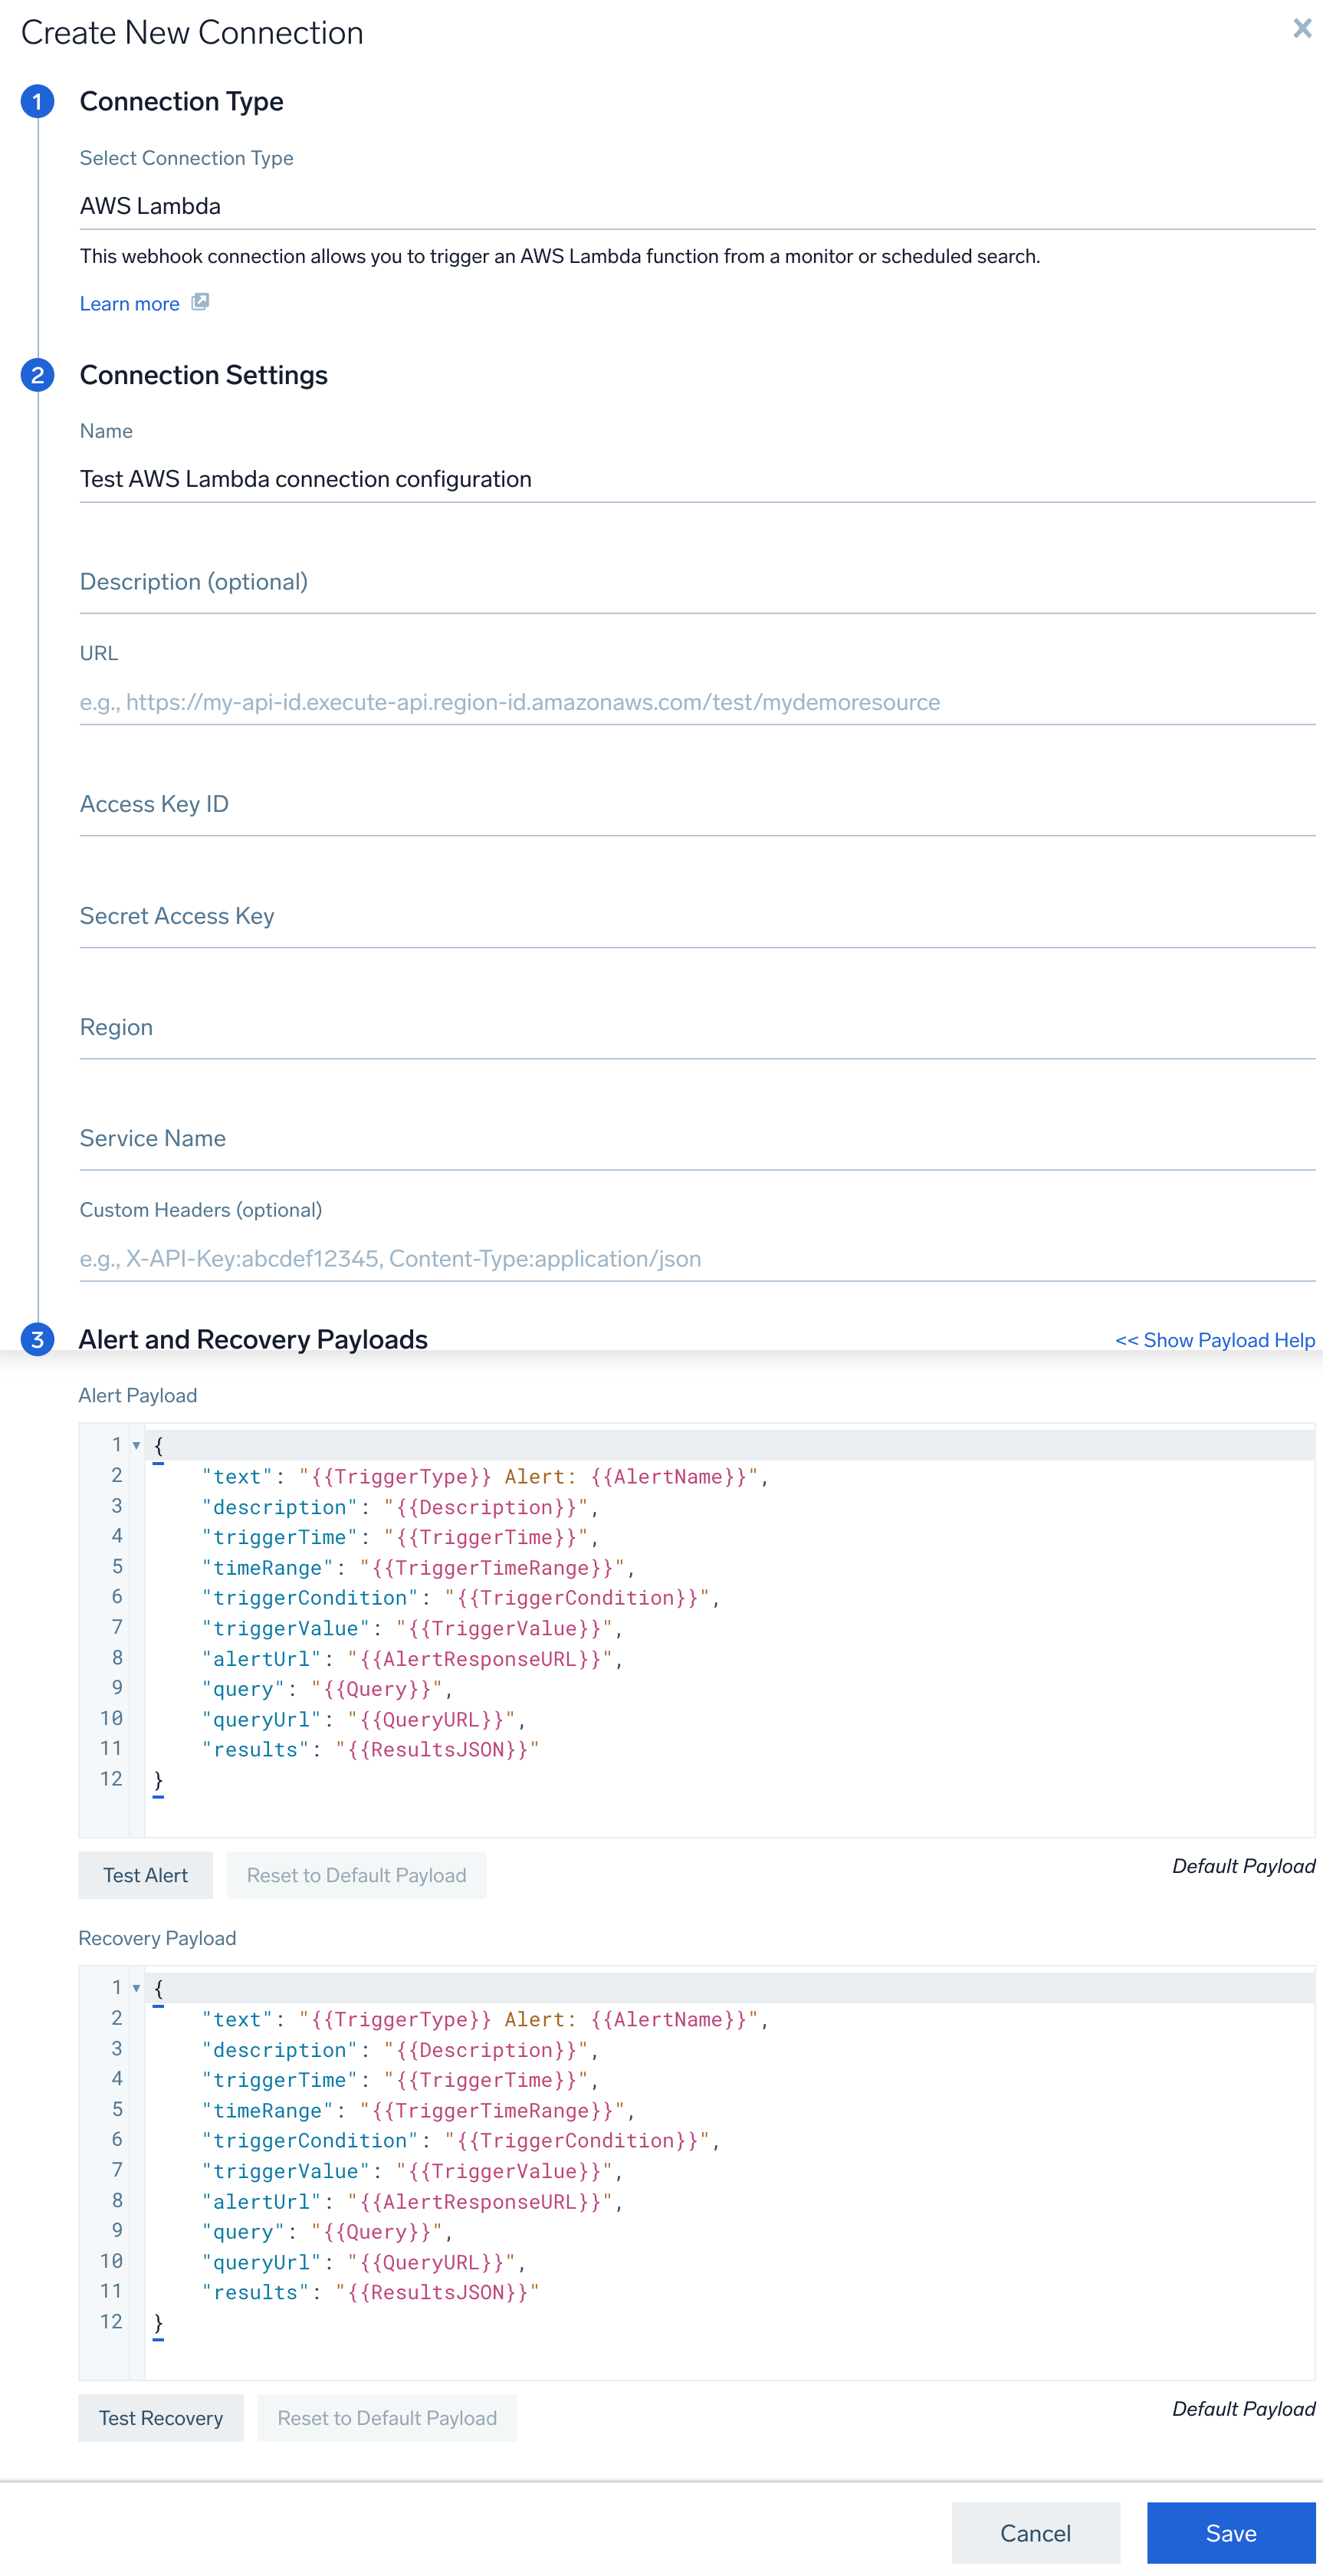
Task: Click the Test Recovery button
Action: 161,2418
